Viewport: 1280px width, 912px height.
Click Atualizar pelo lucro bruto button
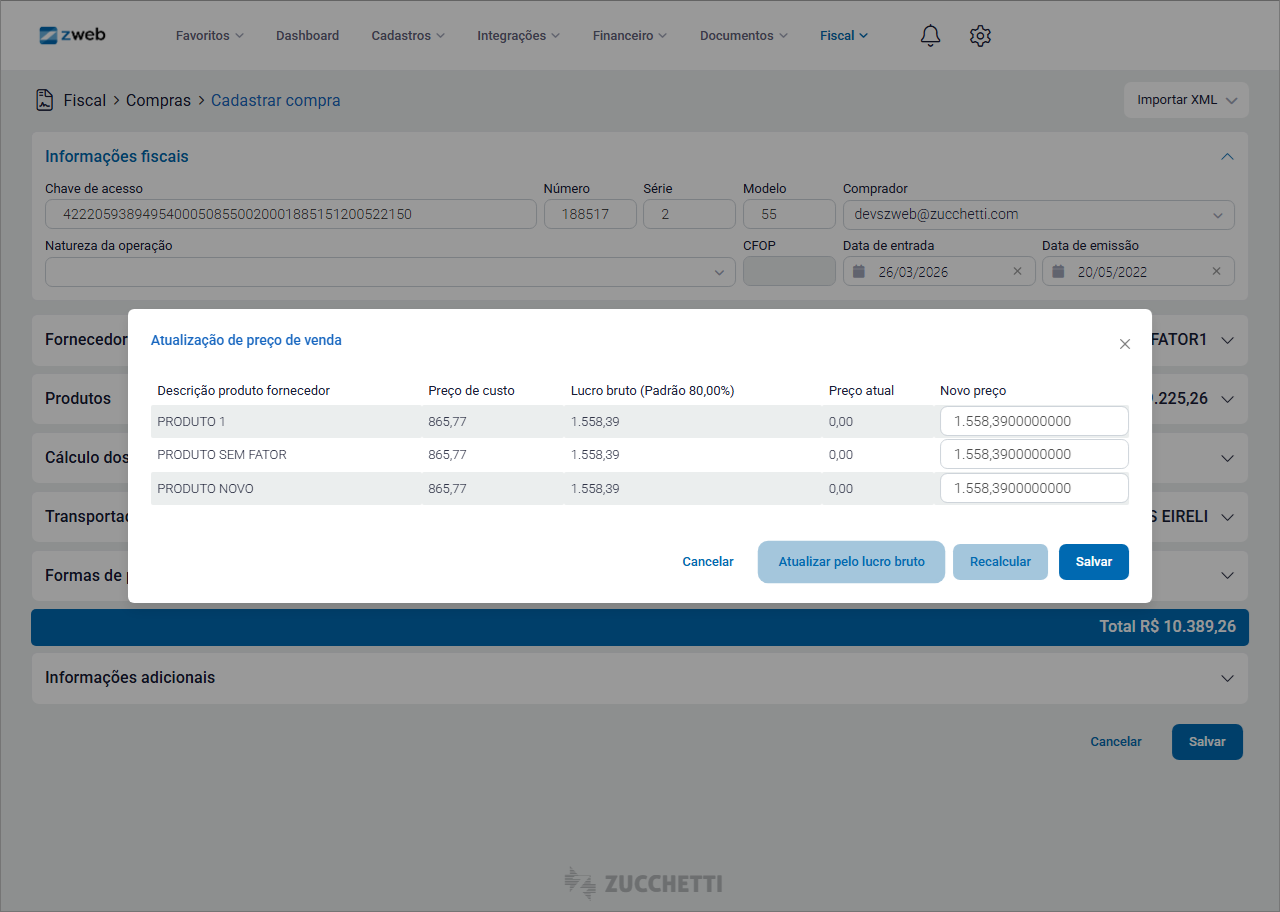pos(851,562)
